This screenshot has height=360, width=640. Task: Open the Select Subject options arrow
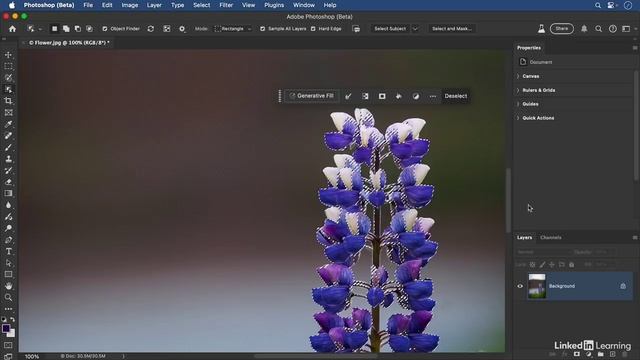pos(415,29)
